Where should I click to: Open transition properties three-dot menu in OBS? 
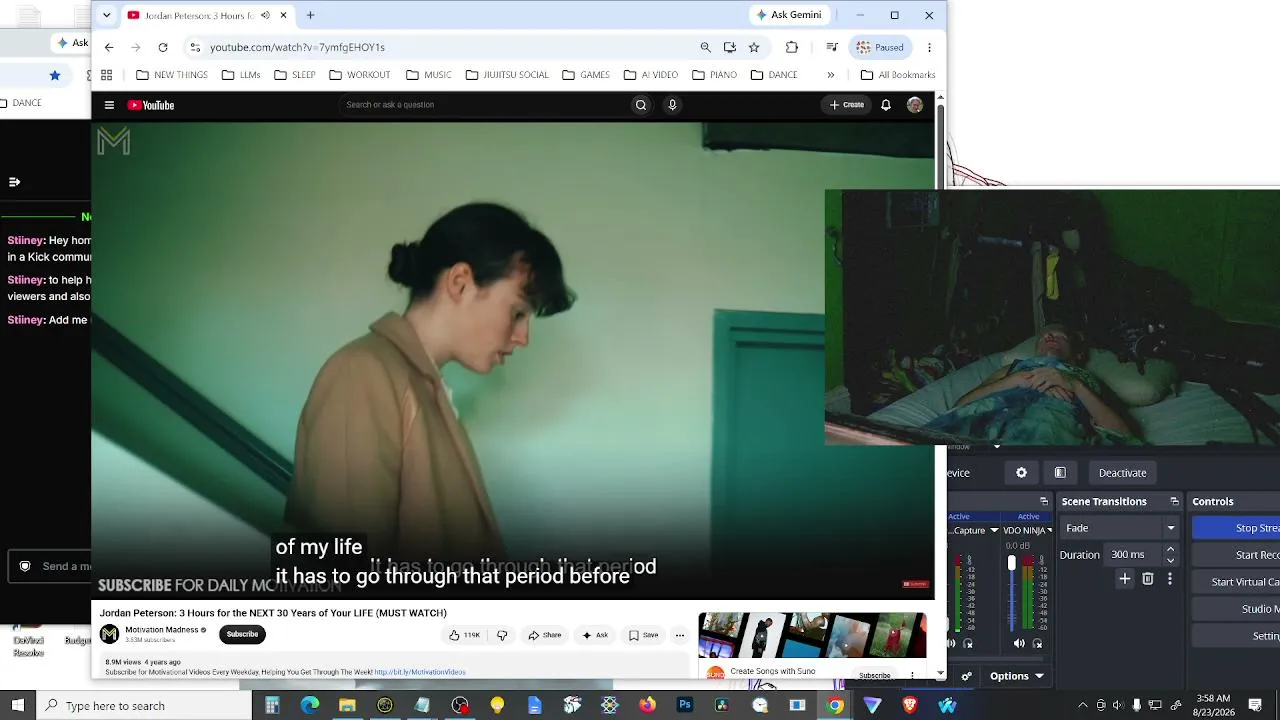1170,579
